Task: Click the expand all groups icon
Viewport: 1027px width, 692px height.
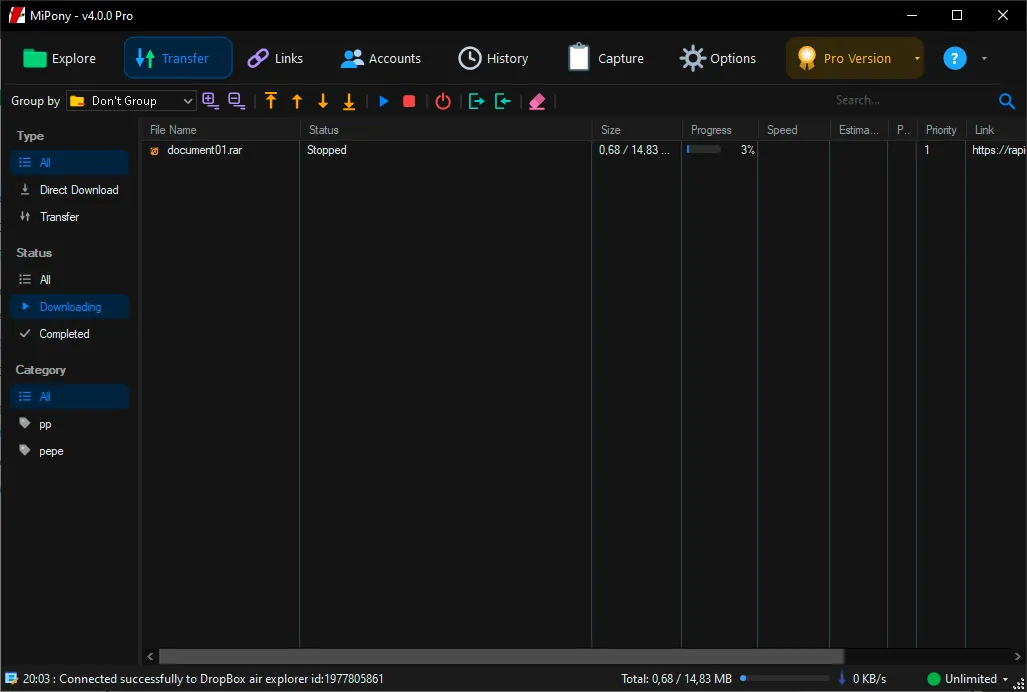Action: tap(210, 101)
